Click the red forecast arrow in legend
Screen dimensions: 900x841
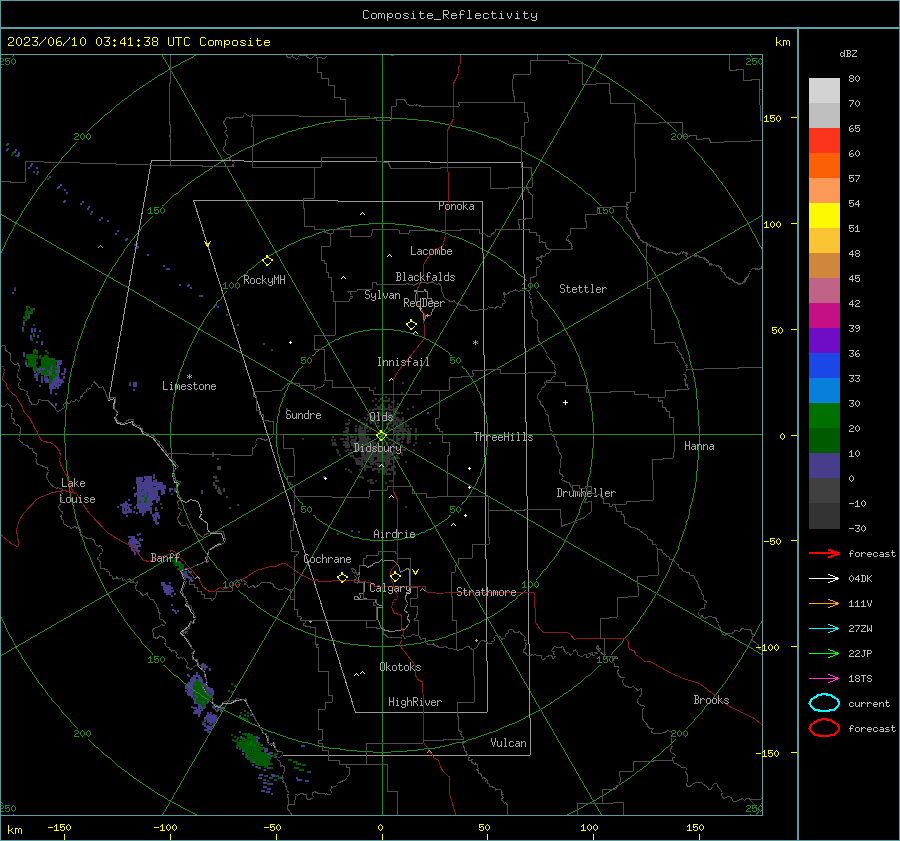(x=824, y=553)
